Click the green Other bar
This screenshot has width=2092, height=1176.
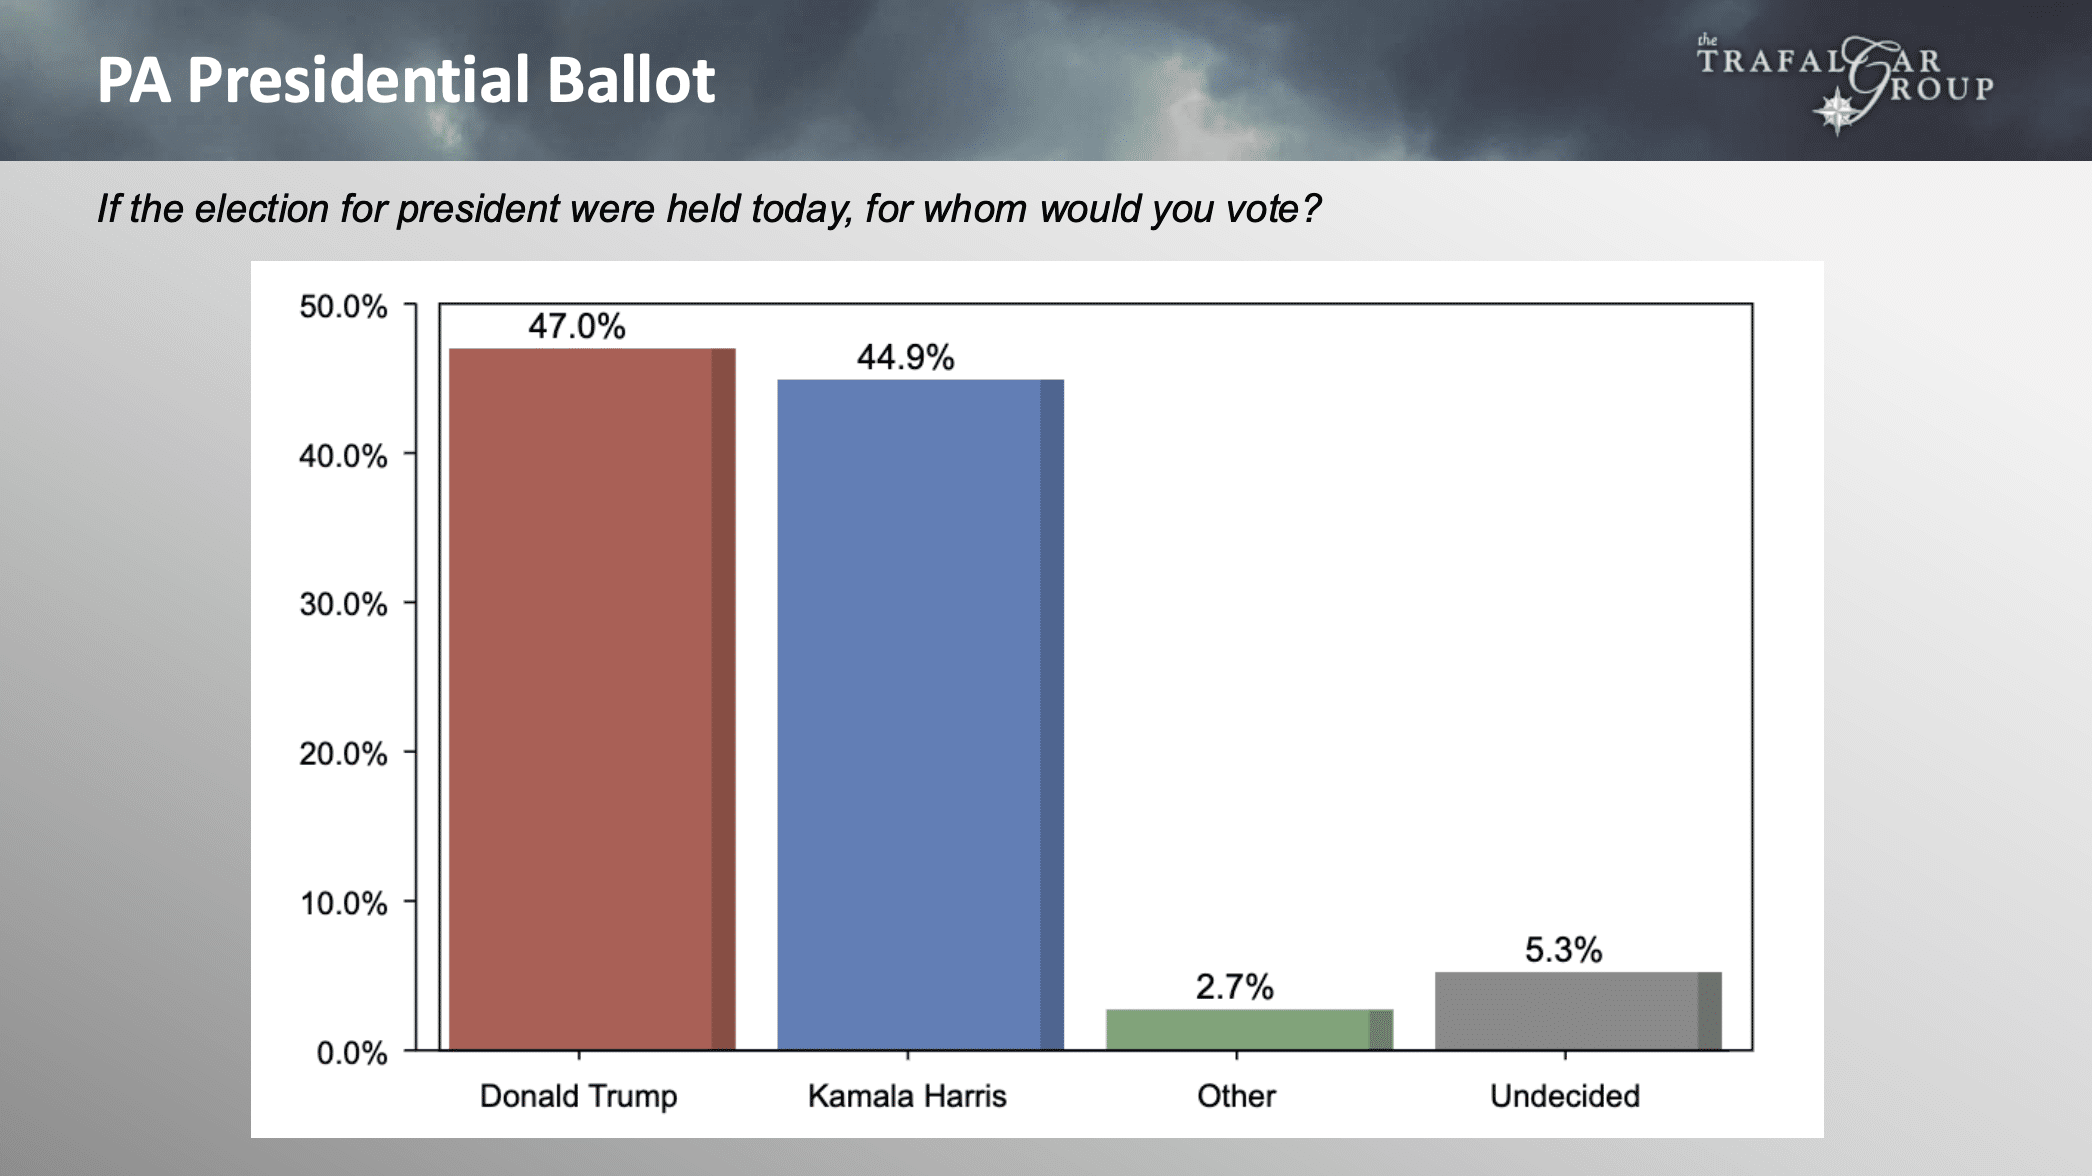tap(1249, 1029)
